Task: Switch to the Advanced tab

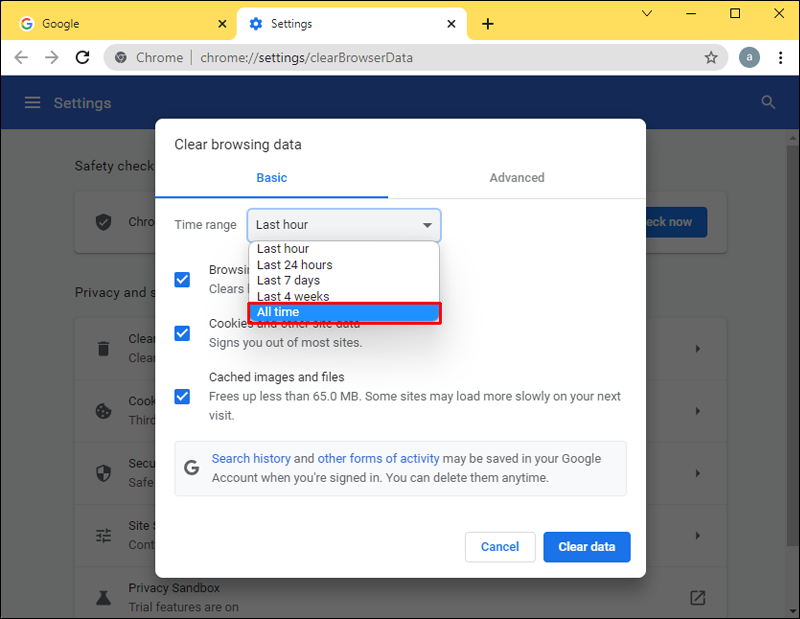Action: point(517,178)
